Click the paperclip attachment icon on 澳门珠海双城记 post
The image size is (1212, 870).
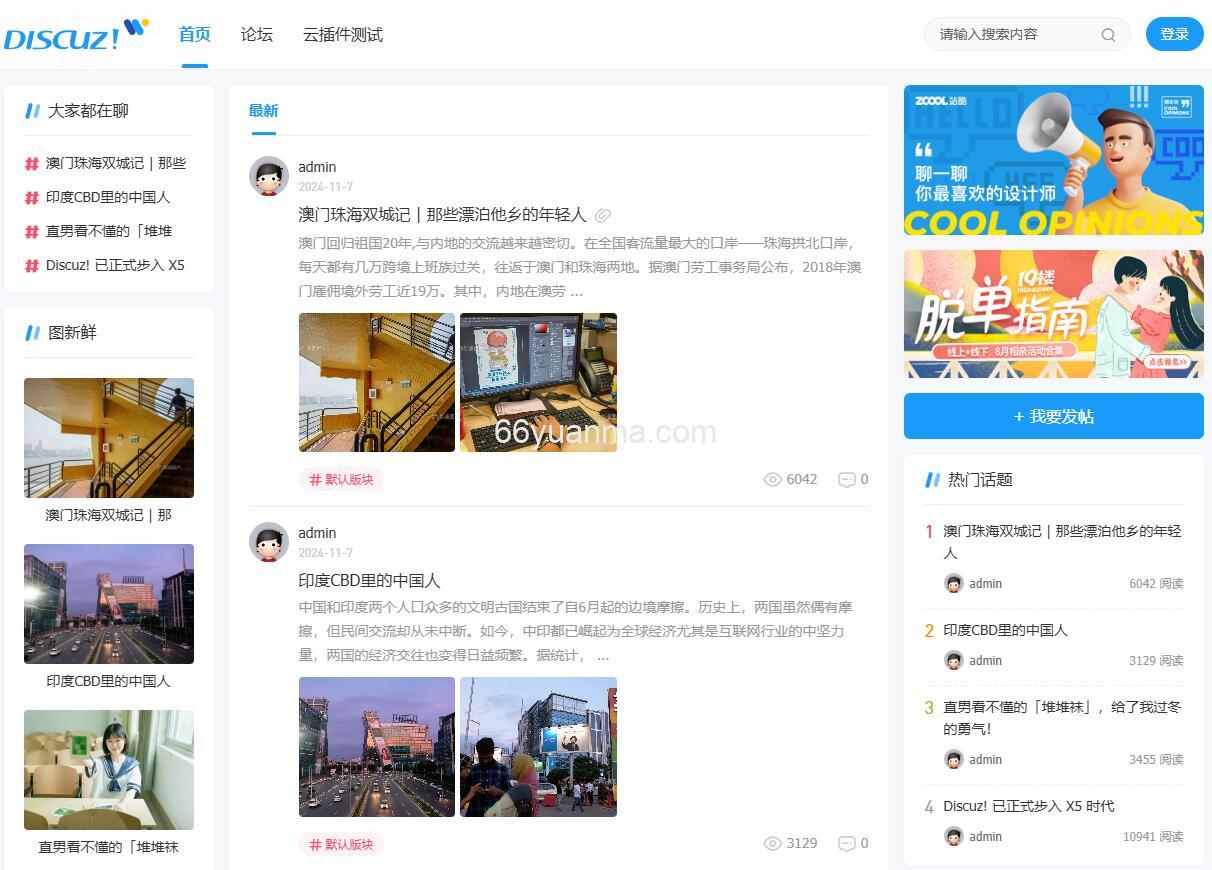602,214
